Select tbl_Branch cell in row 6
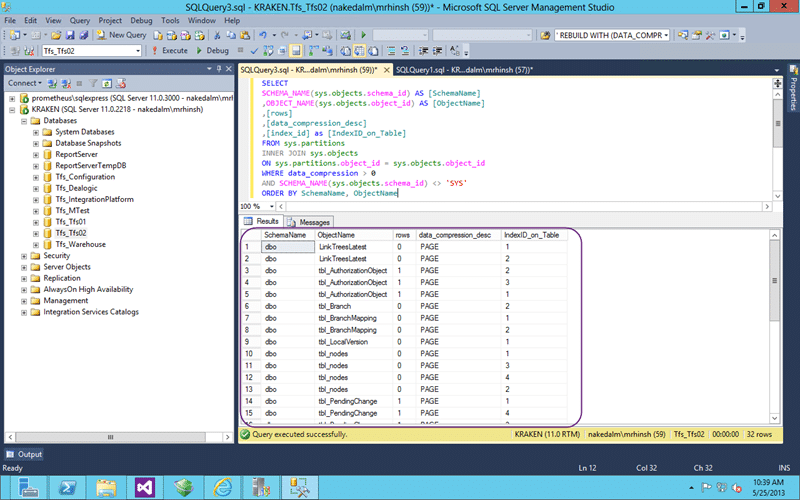 coord(354,306)
